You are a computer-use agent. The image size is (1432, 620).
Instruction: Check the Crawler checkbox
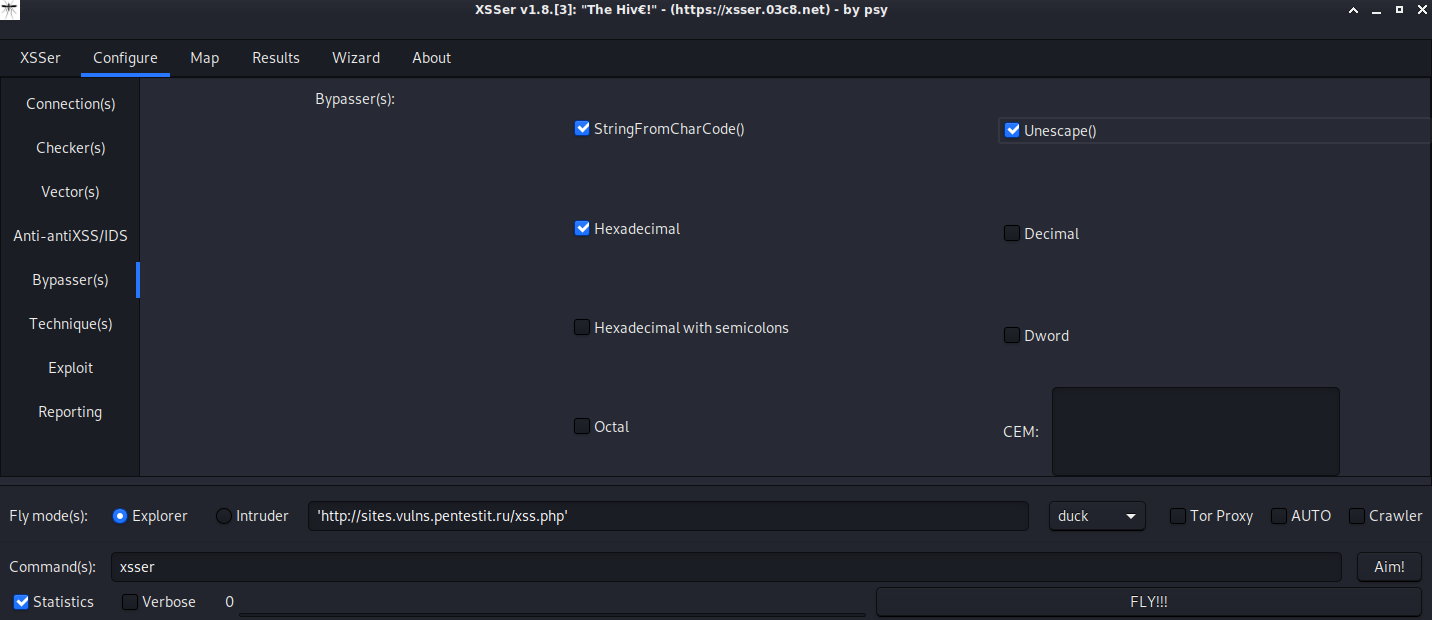[x=1357, y=516]
